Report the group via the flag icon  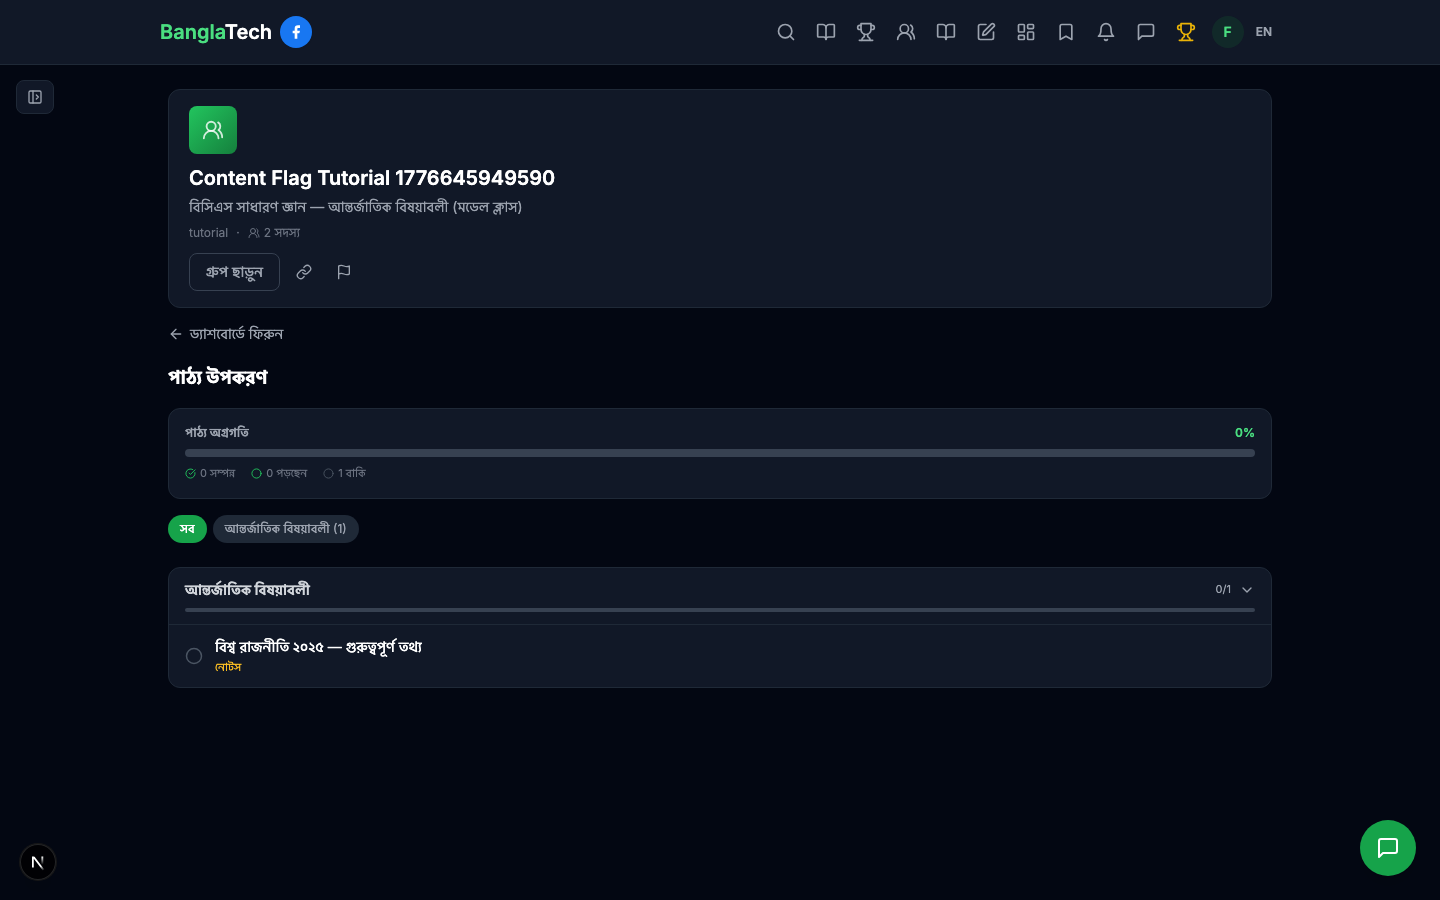click(344, 271)
